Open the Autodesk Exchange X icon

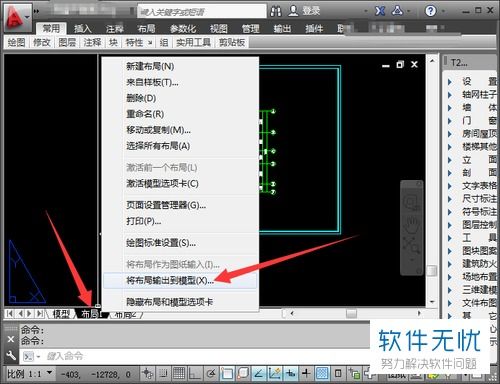[x=380, y=11]
